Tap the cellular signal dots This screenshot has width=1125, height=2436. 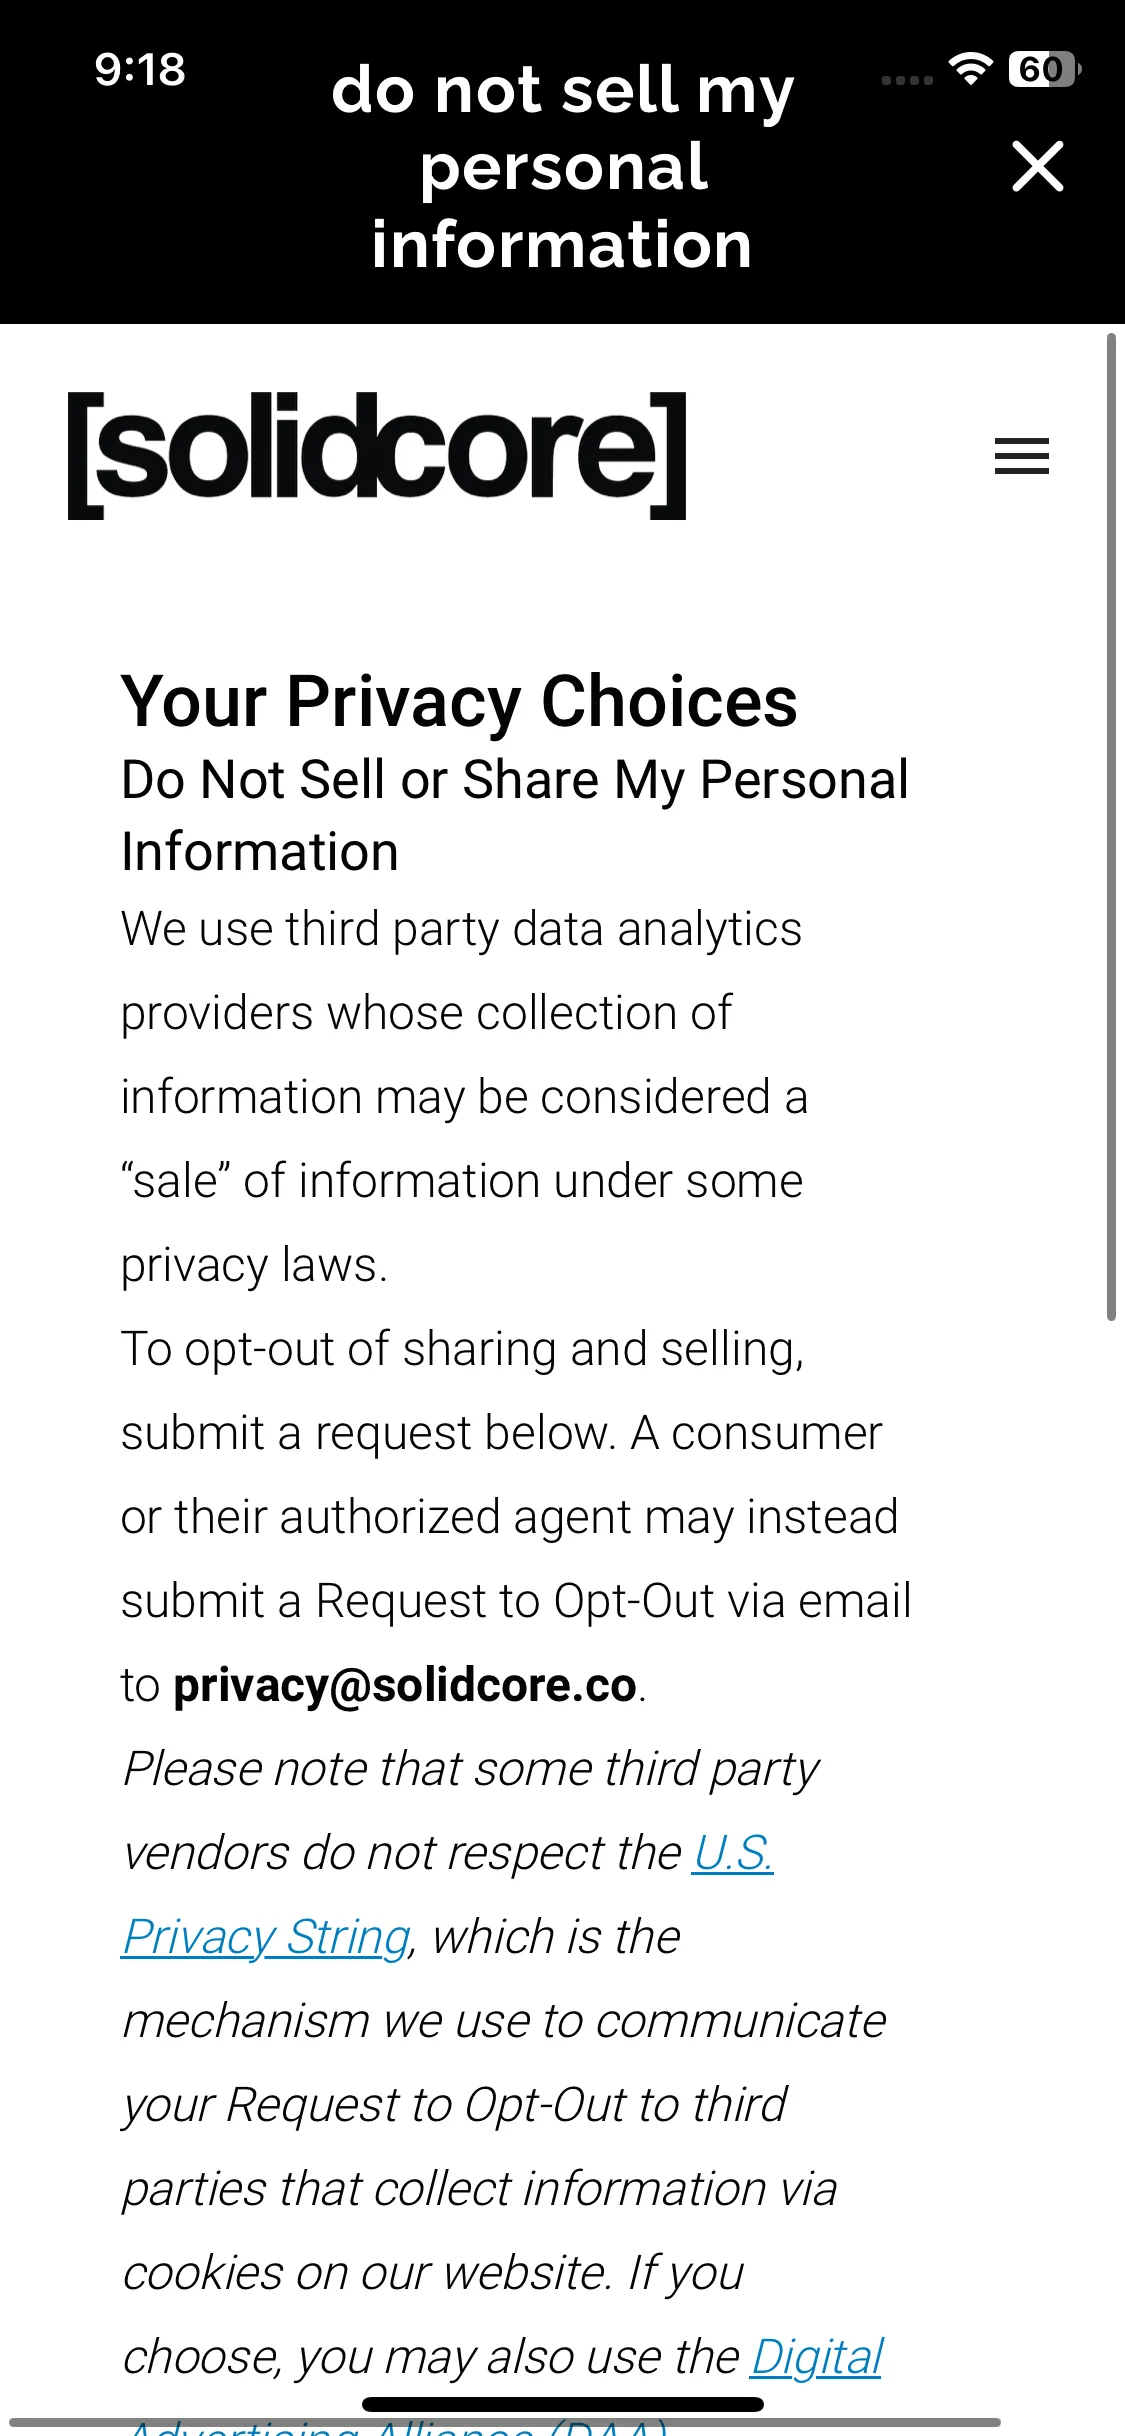click(x=907, y=80)
